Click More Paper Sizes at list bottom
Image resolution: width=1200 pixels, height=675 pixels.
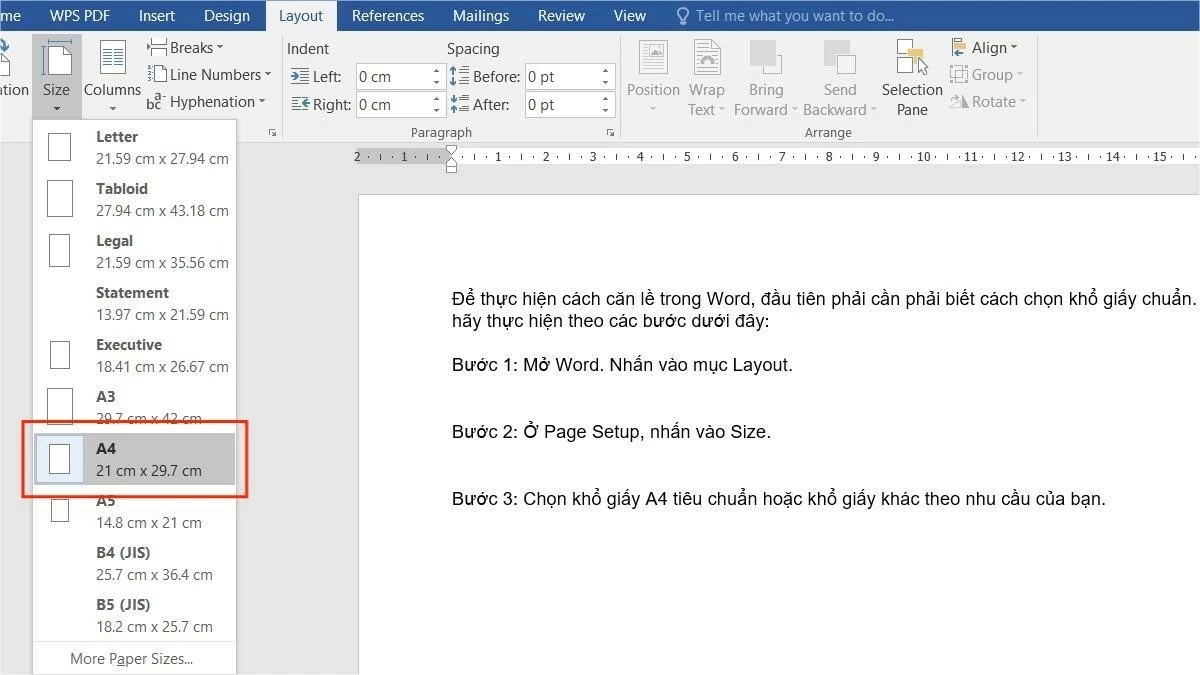click(x=131, y=658)
